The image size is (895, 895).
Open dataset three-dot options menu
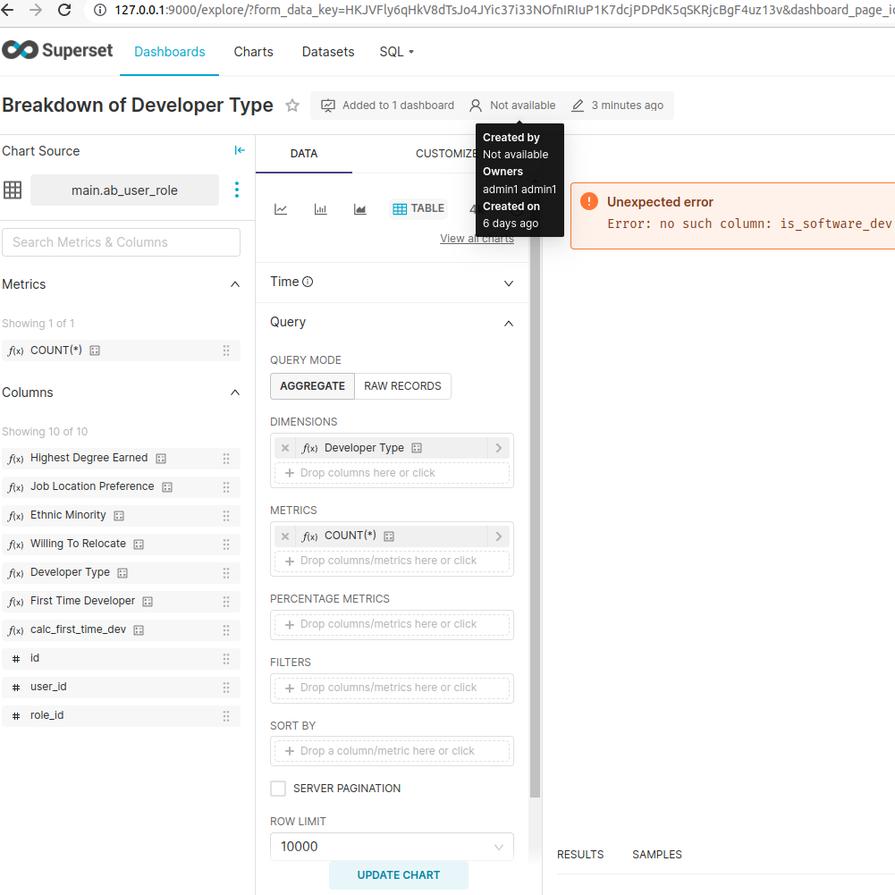coord(237,190)
